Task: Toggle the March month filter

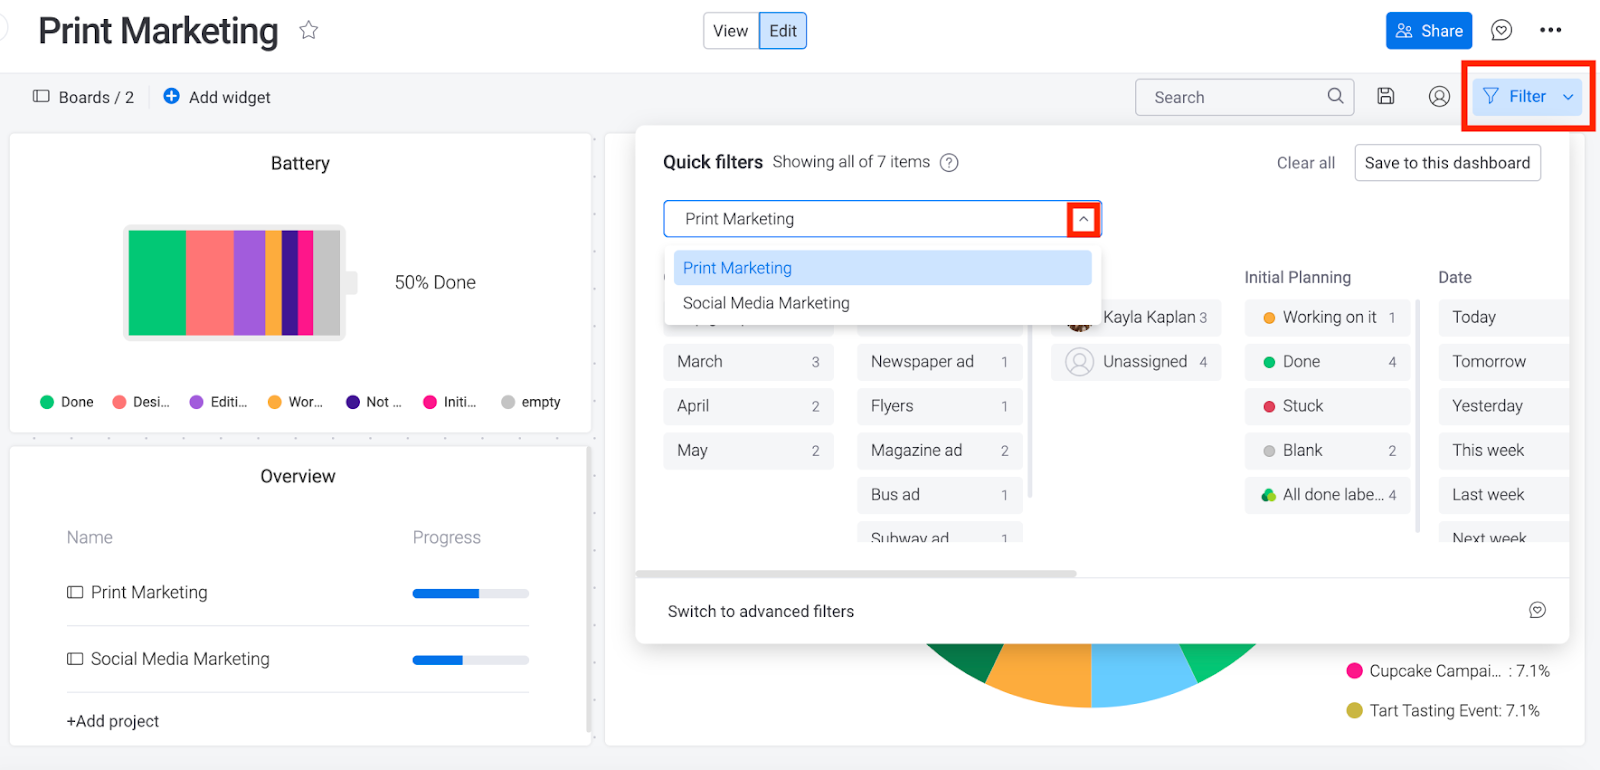Action: [x=748, y=362]
